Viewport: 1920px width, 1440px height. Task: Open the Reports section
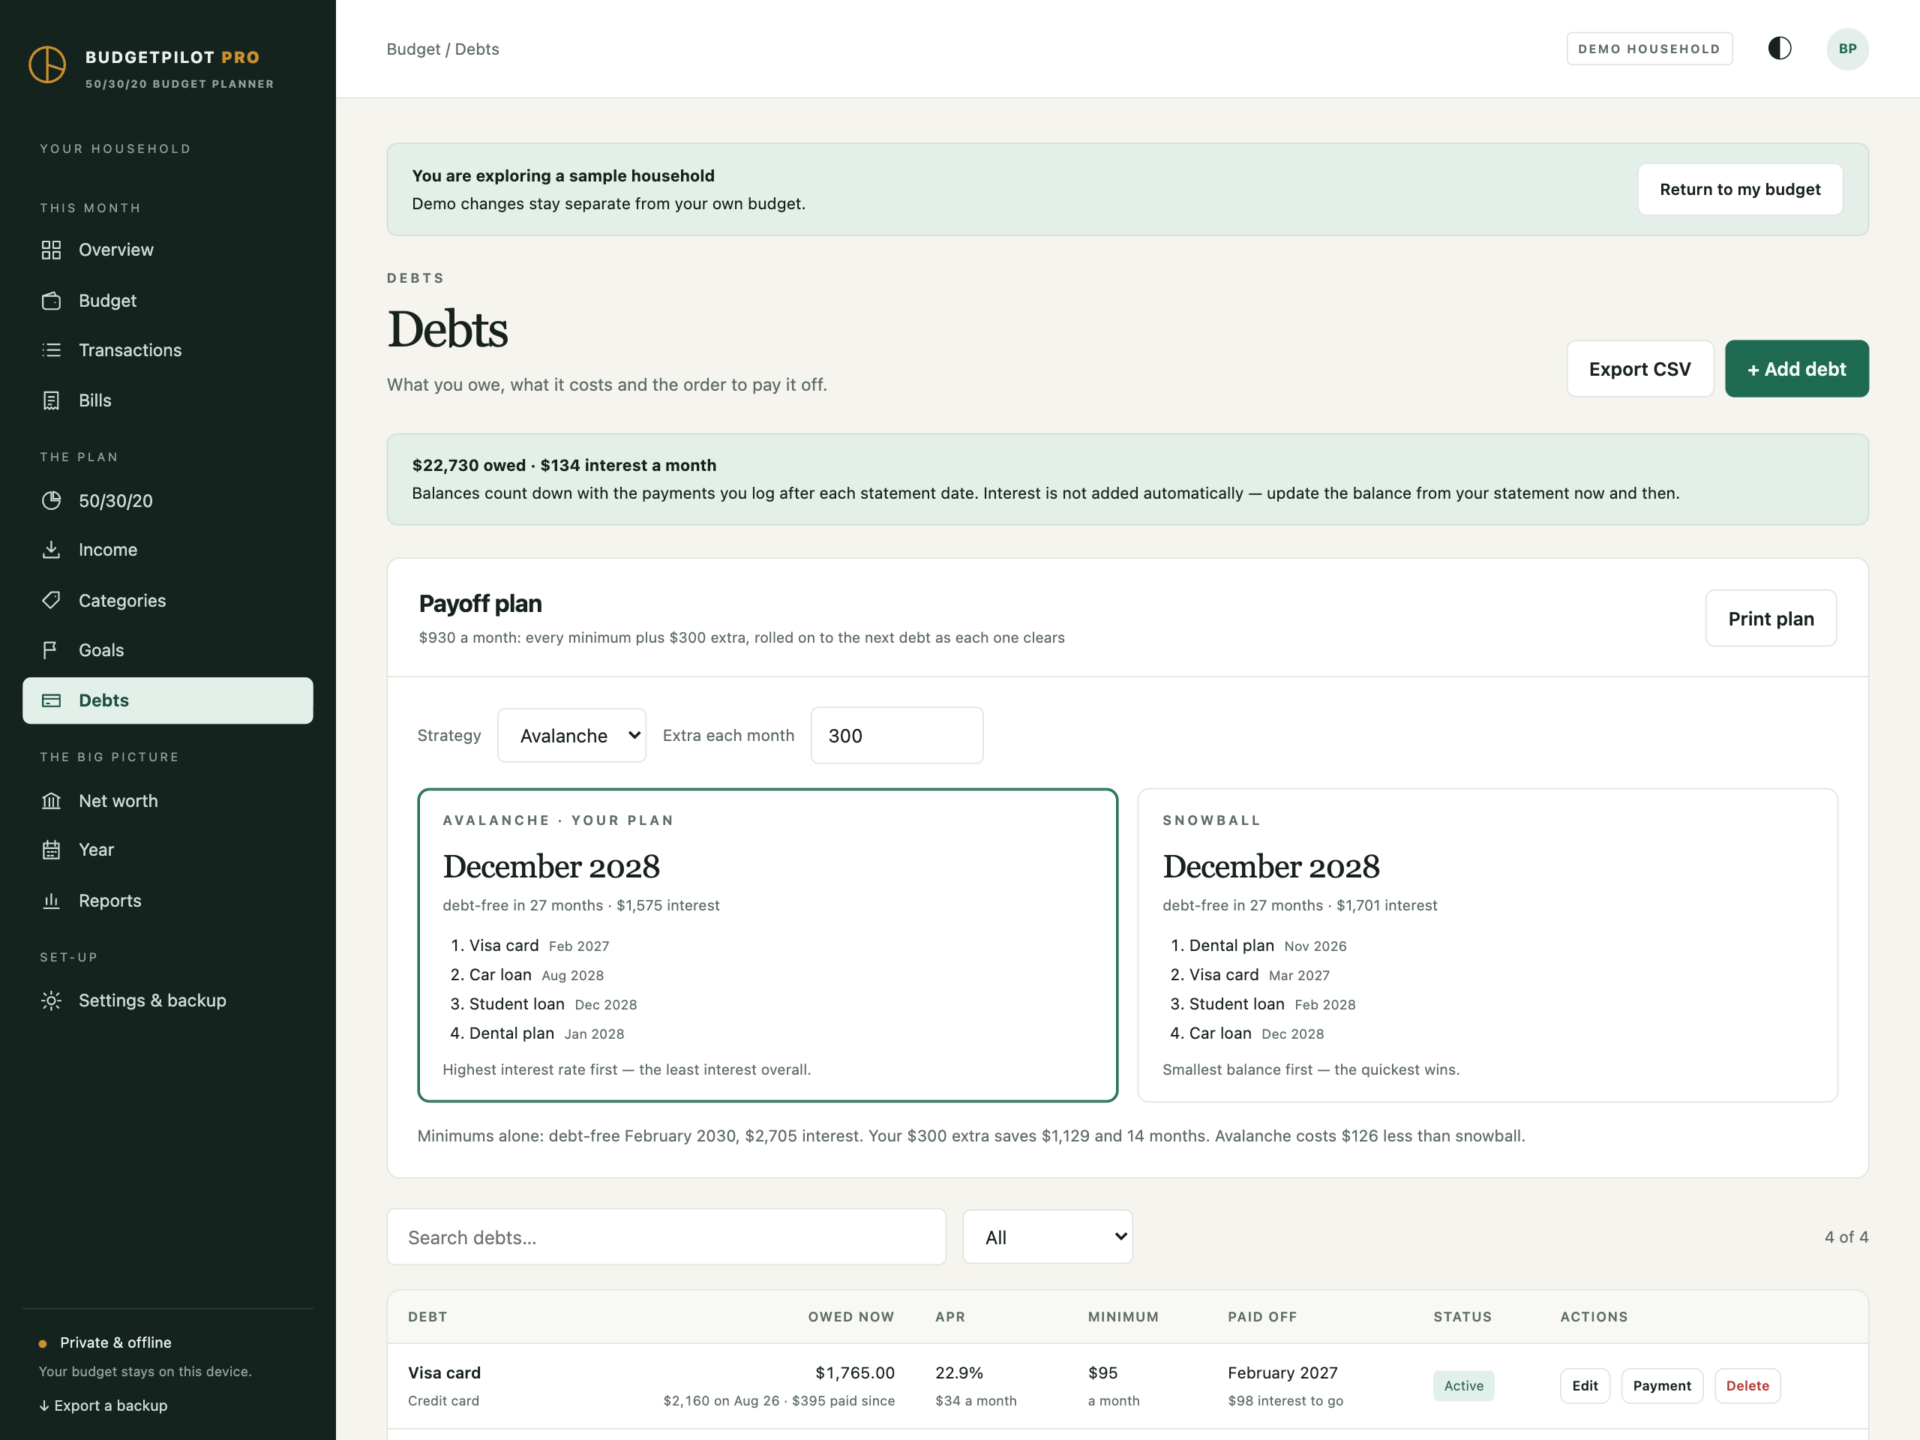pos(168,901)
